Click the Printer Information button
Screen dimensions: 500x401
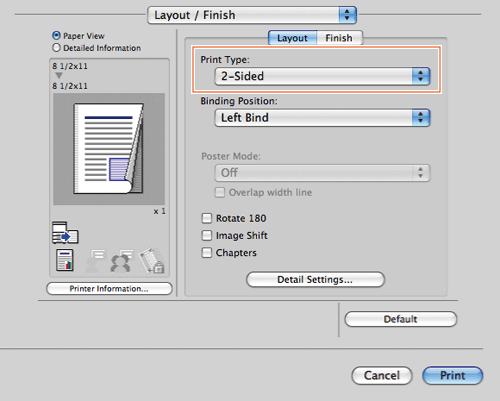click(109, 289)
